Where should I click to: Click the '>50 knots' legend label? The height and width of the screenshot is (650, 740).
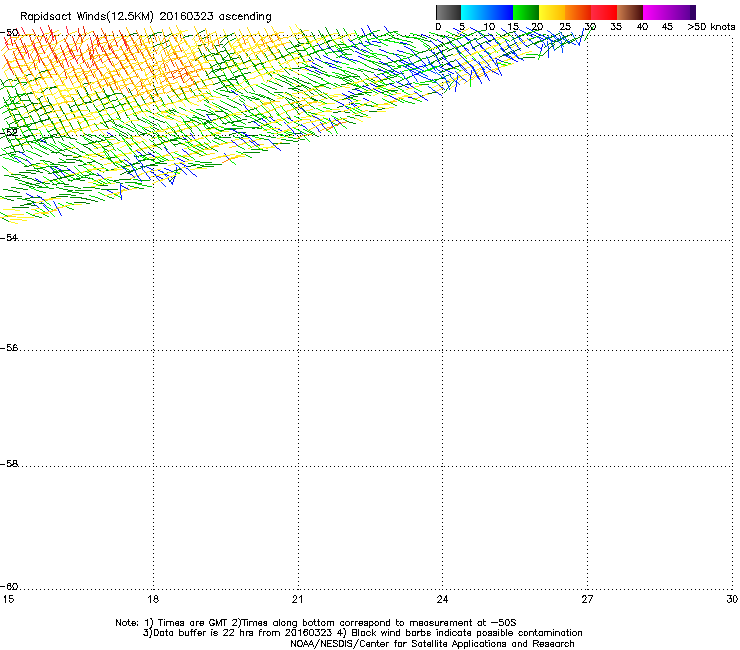click(711, 27)
